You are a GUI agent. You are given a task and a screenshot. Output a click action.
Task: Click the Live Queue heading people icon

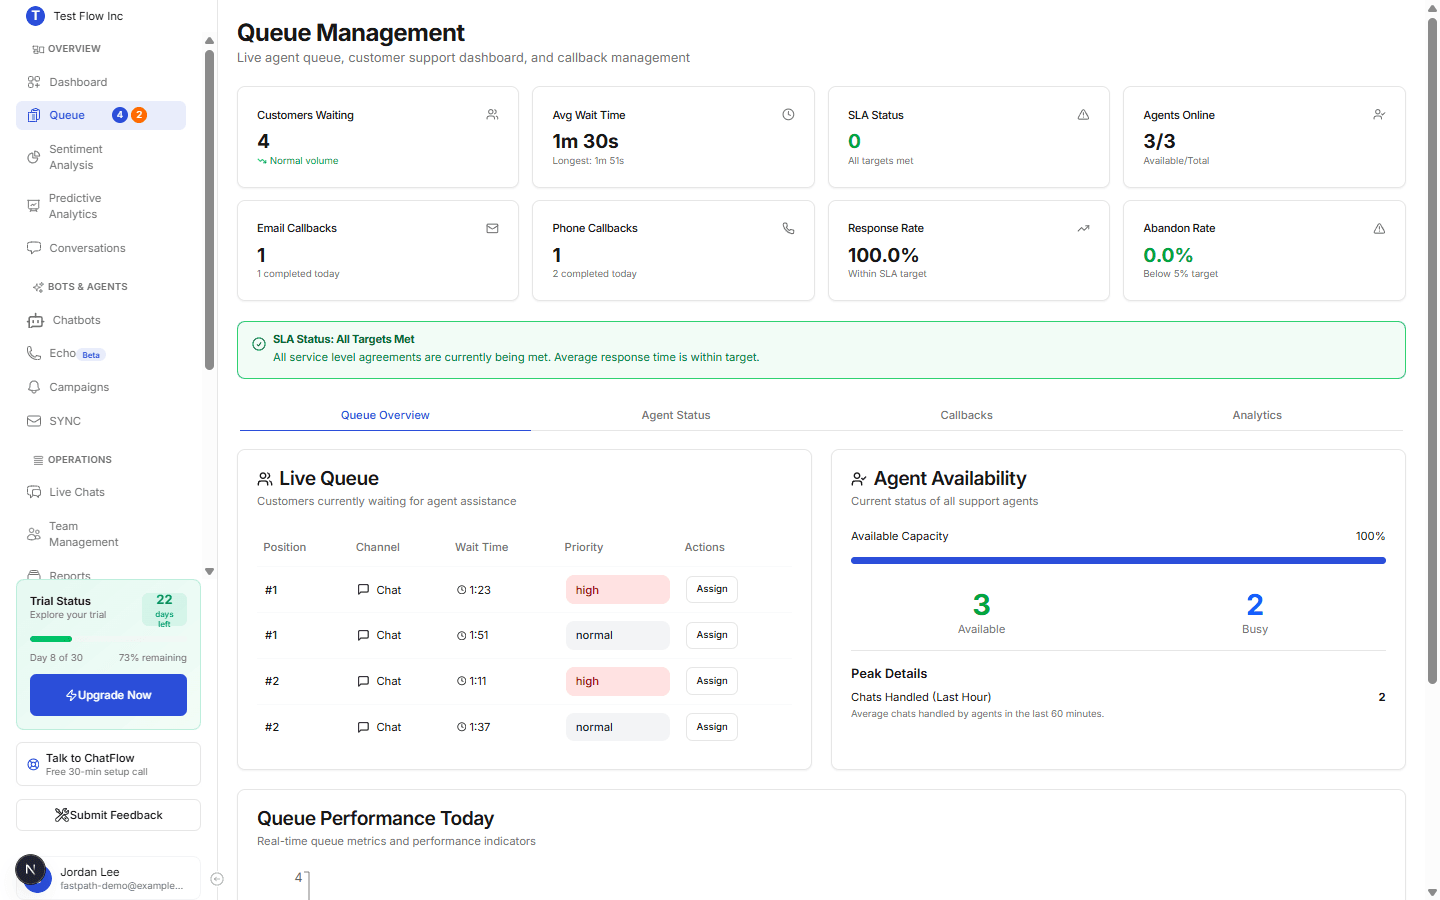click(x=265, y=479)
